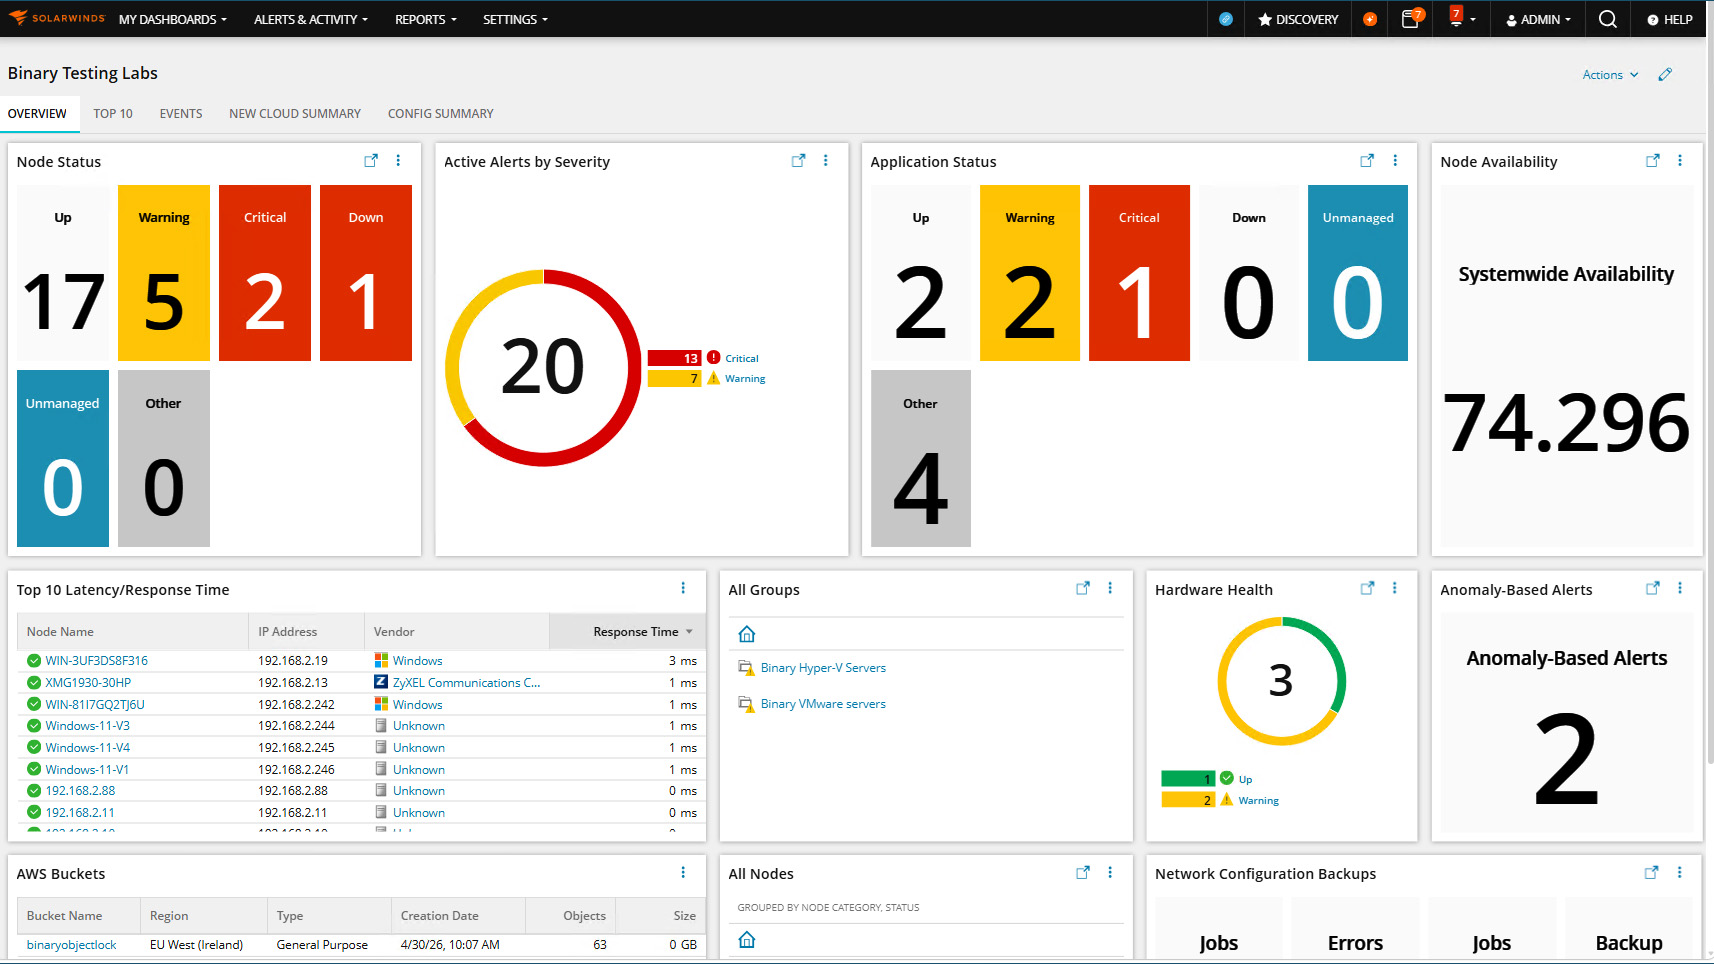Open Node Availability pop-out icon
The image size is (1714, 964).
click(1653, 161)
